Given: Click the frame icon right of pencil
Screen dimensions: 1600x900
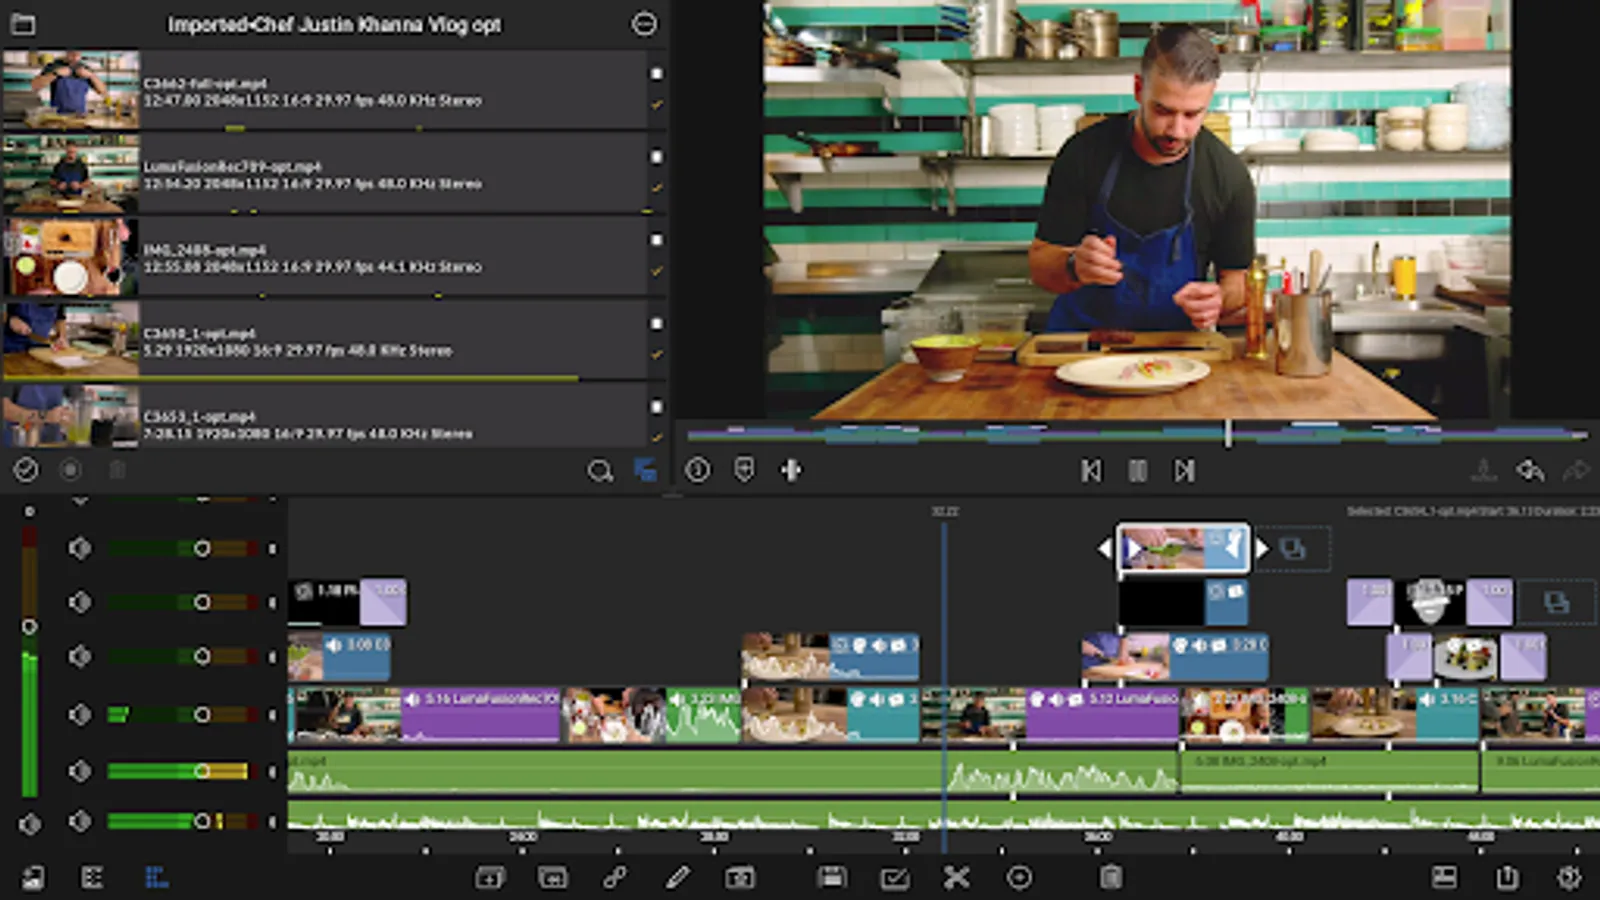Looking at the screenshot, I should click(x=740, y=878).
